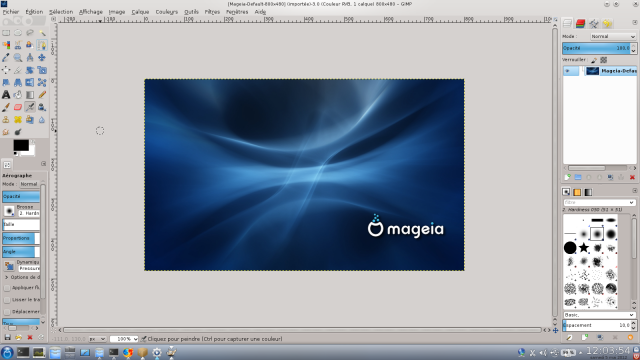
Task: Delete the layer with red X icon
Action: pyautogui.click(x=632, y=177)
